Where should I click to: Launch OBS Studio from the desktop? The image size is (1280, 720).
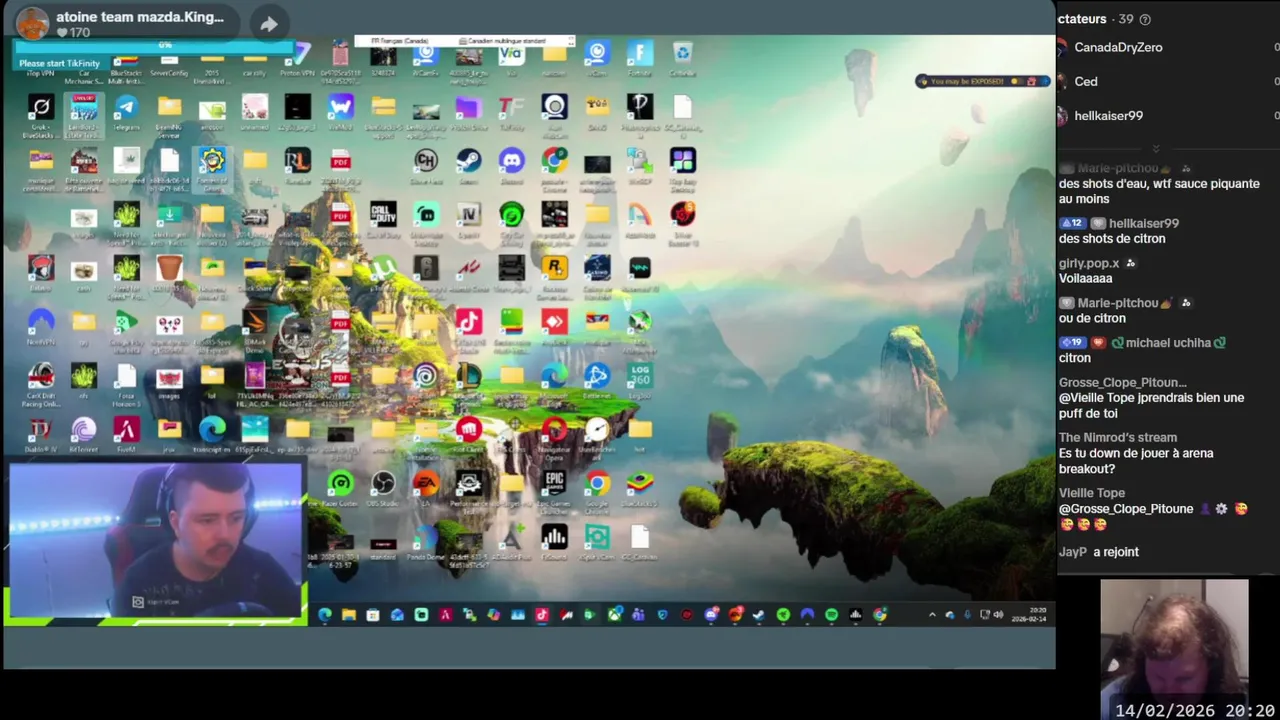(x=383, y=483)
